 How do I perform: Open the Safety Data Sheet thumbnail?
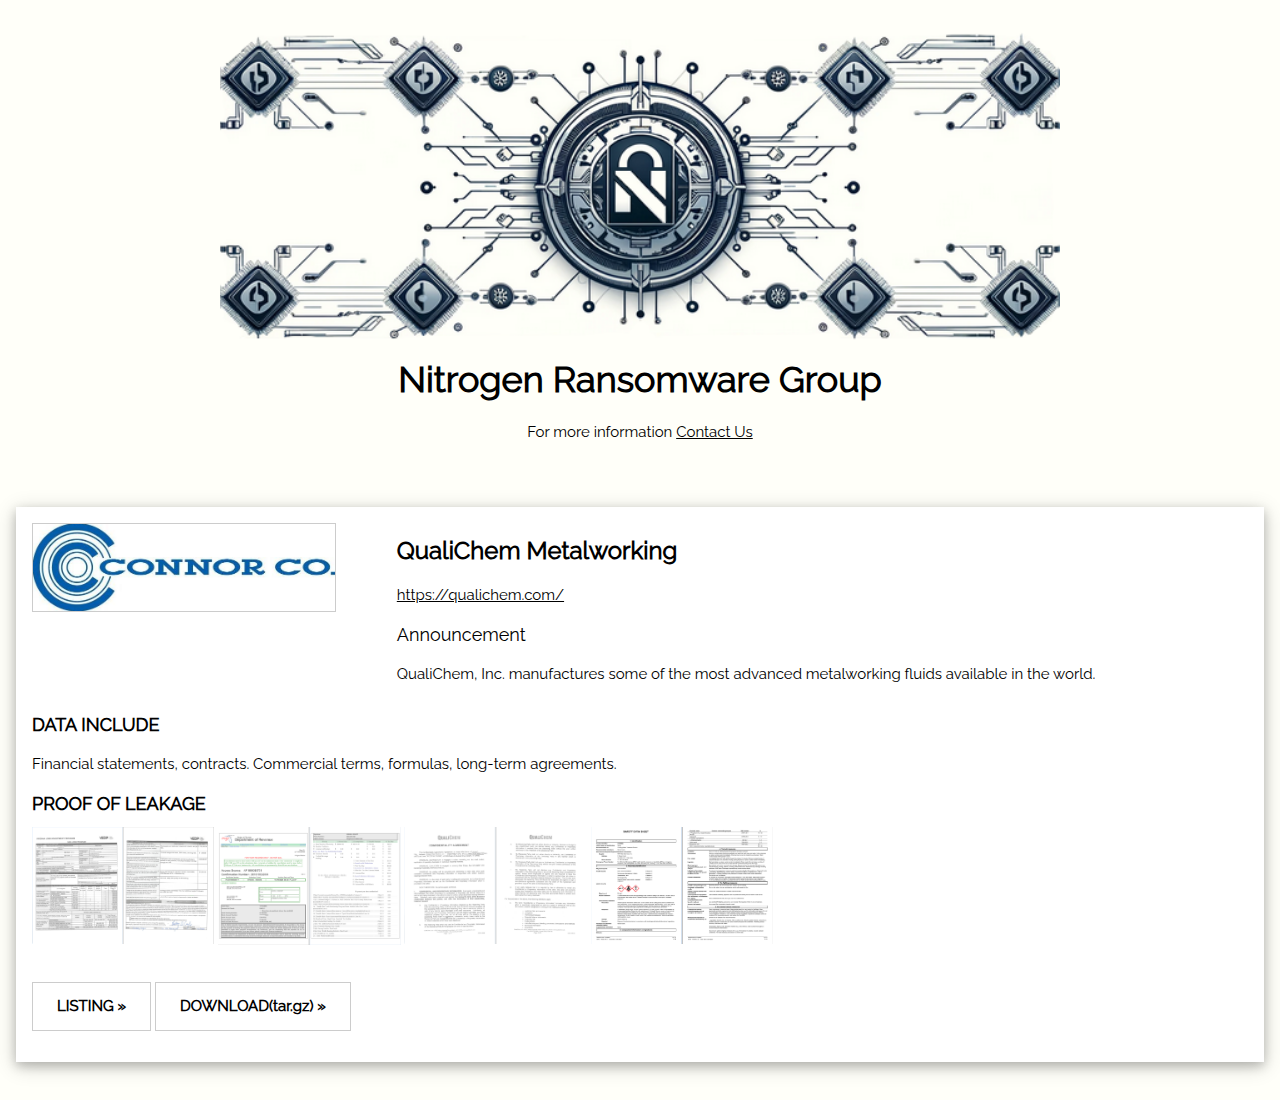(x=636, y=885)
